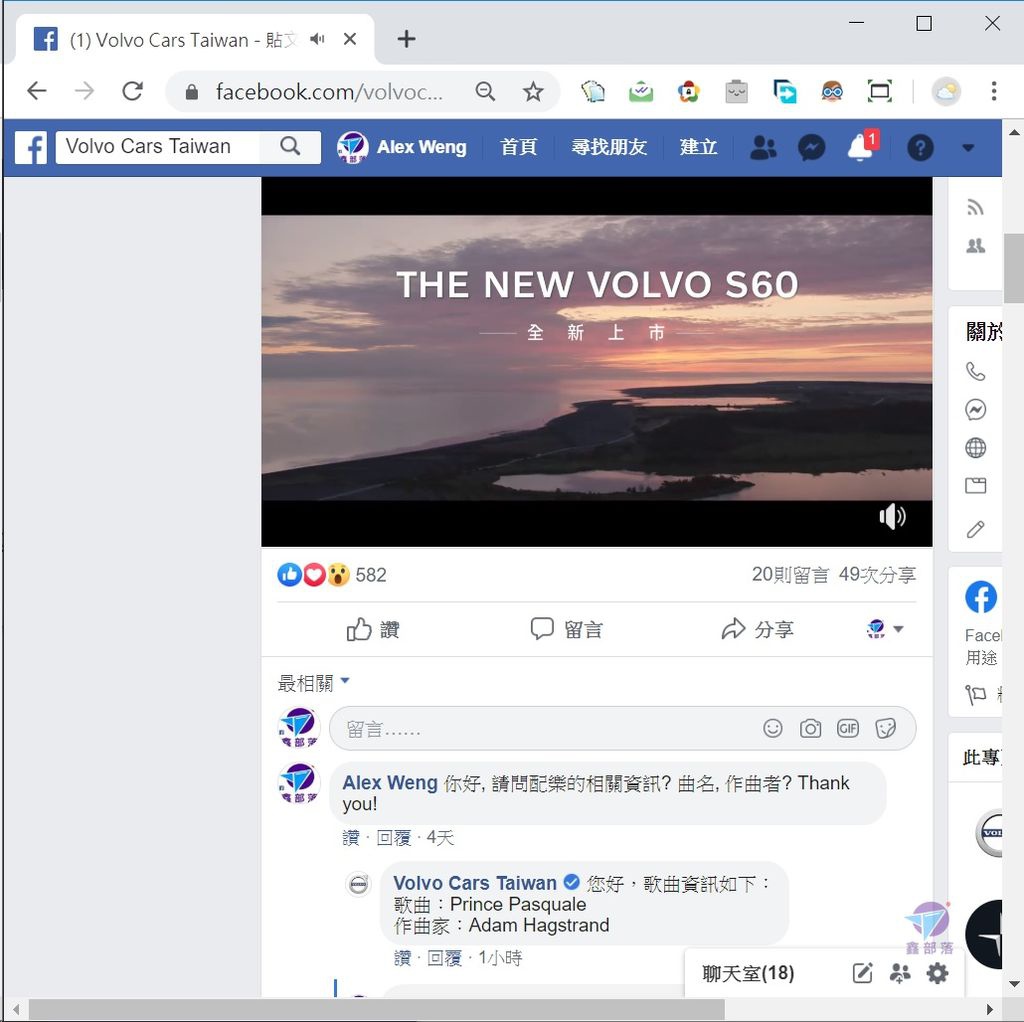This screenshot has height=1022, width=1024.
Task: Open Messenger icon in blue header
Action: 811,148
